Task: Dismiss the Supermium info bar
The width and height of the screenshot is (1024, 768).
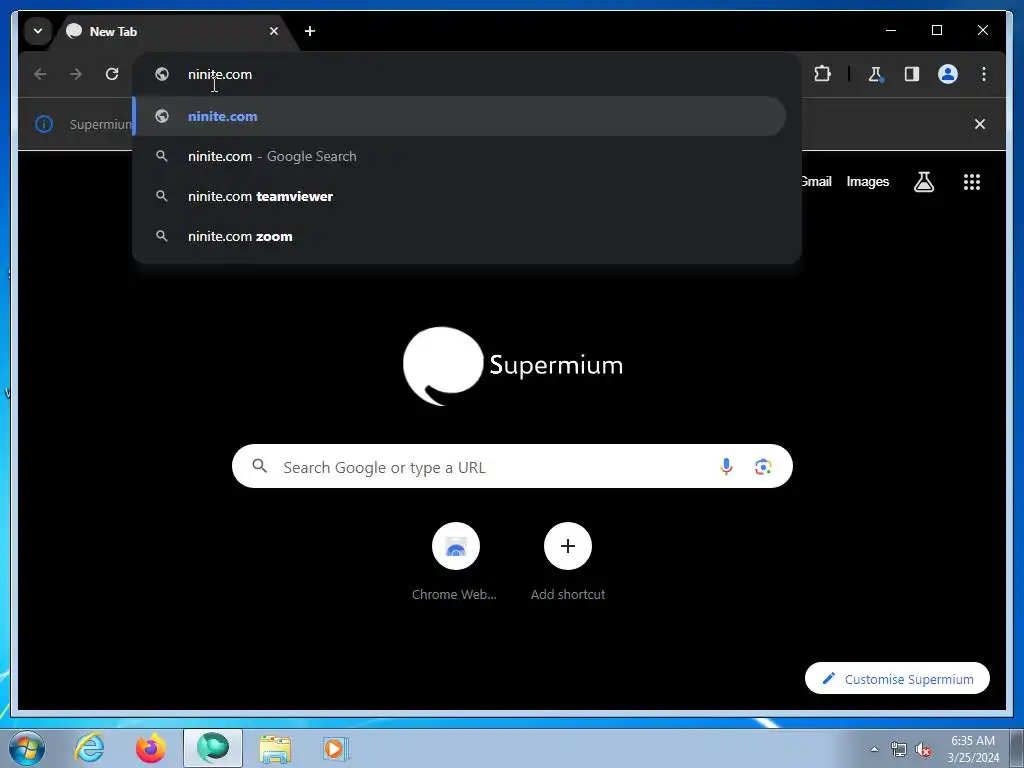Action: pos(980,124)
